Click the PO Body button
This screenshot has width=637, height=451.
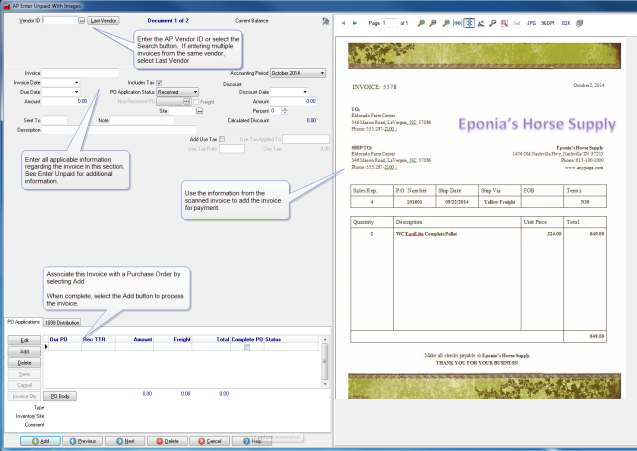pos(62,397)
